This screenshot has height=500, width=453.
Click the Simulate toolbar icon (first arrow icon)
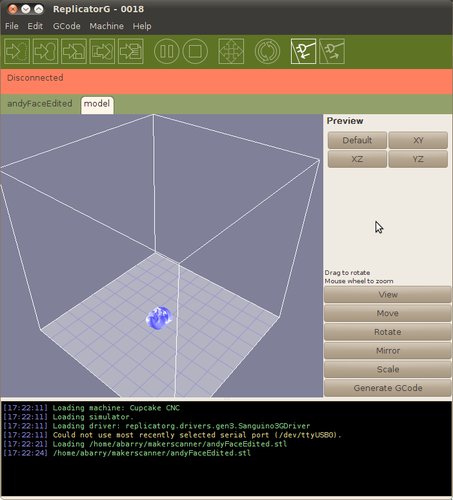(17, 51)
